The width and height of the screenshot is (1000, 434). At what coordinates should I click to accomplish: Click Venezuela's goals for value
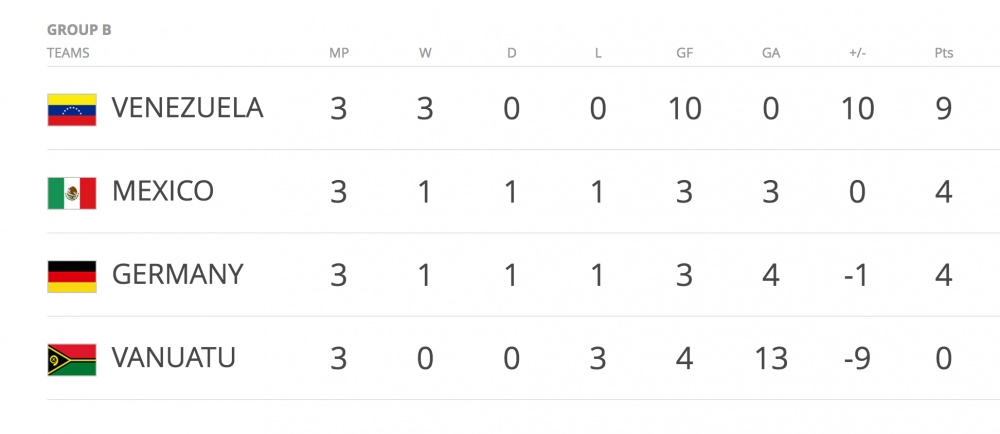coord(684,108)
